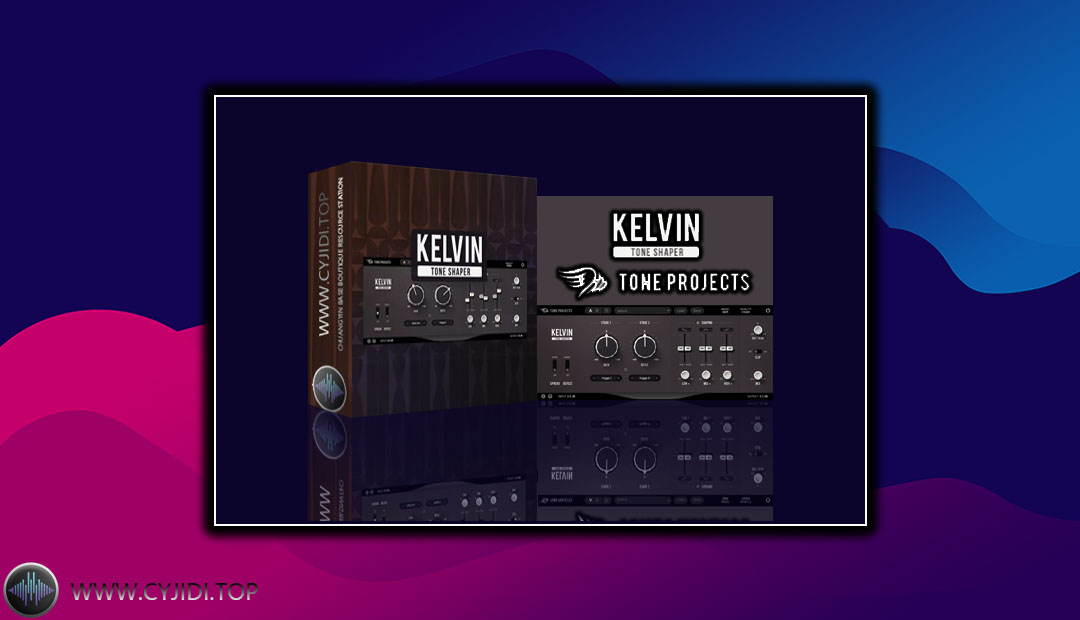Toggle the Shaping section enable dot in flat panel

[698, 322]
